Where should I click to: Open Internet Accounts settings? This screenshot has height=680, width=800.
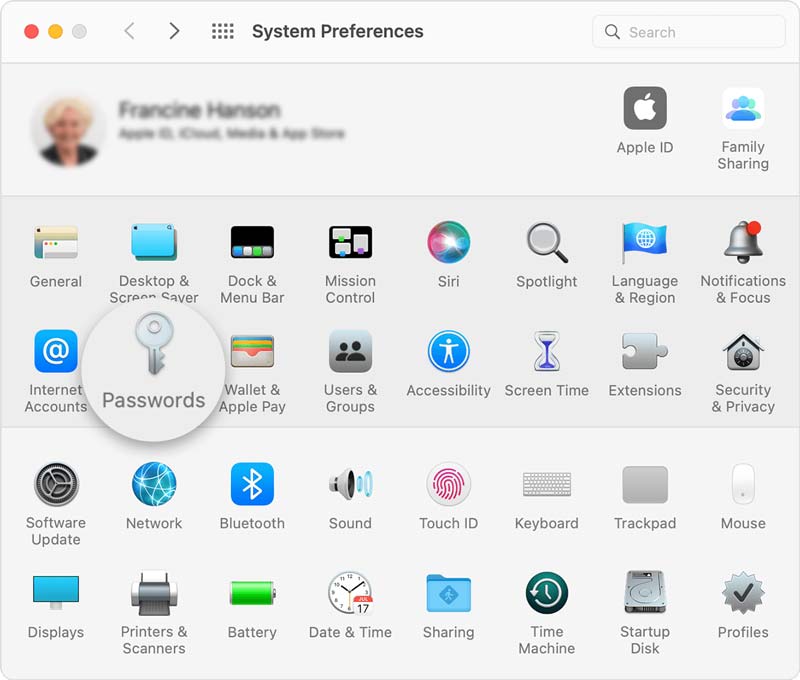[x=56, y=352]
